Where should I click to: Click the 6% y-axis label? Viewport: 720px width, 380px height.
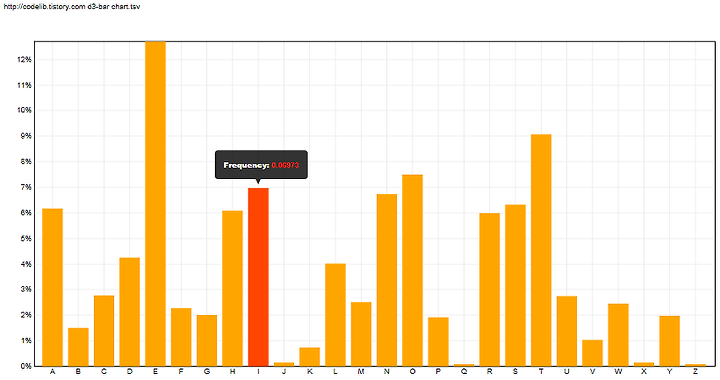26,213
